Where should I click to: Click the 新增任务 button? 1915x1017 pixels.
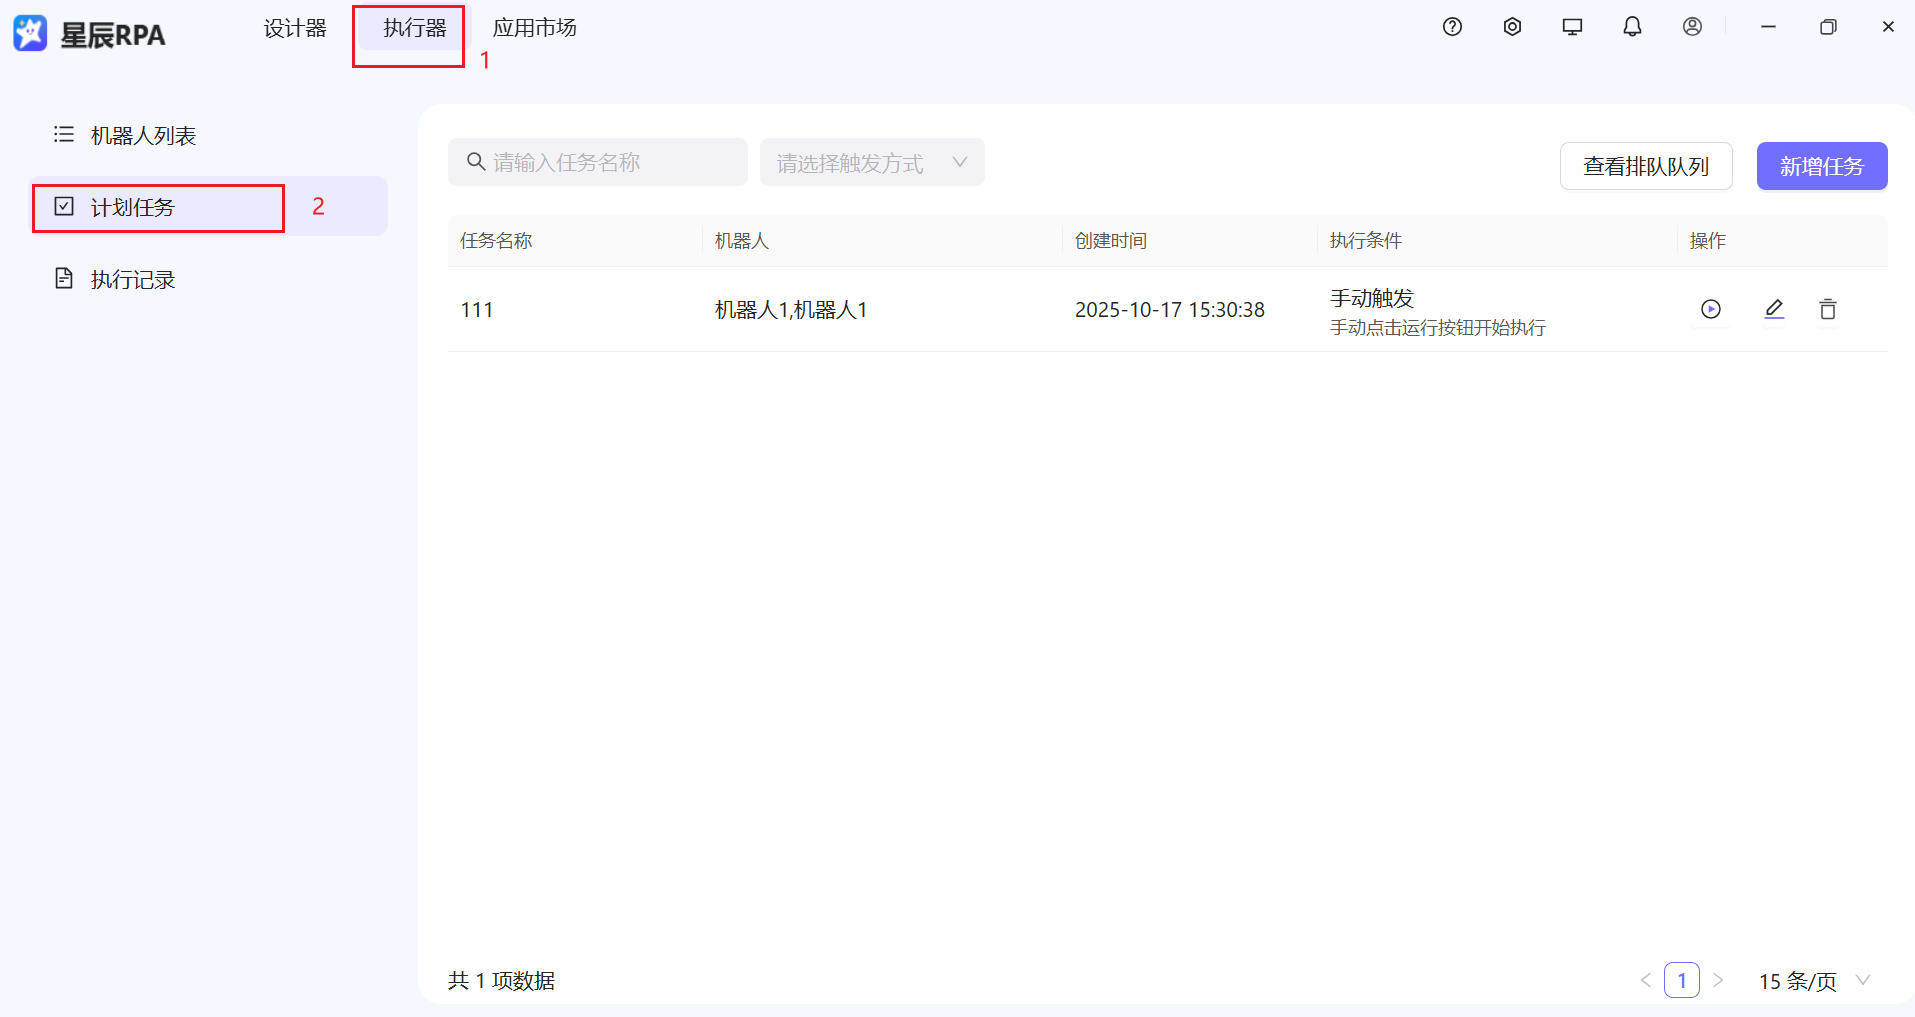click(1821, 166)
